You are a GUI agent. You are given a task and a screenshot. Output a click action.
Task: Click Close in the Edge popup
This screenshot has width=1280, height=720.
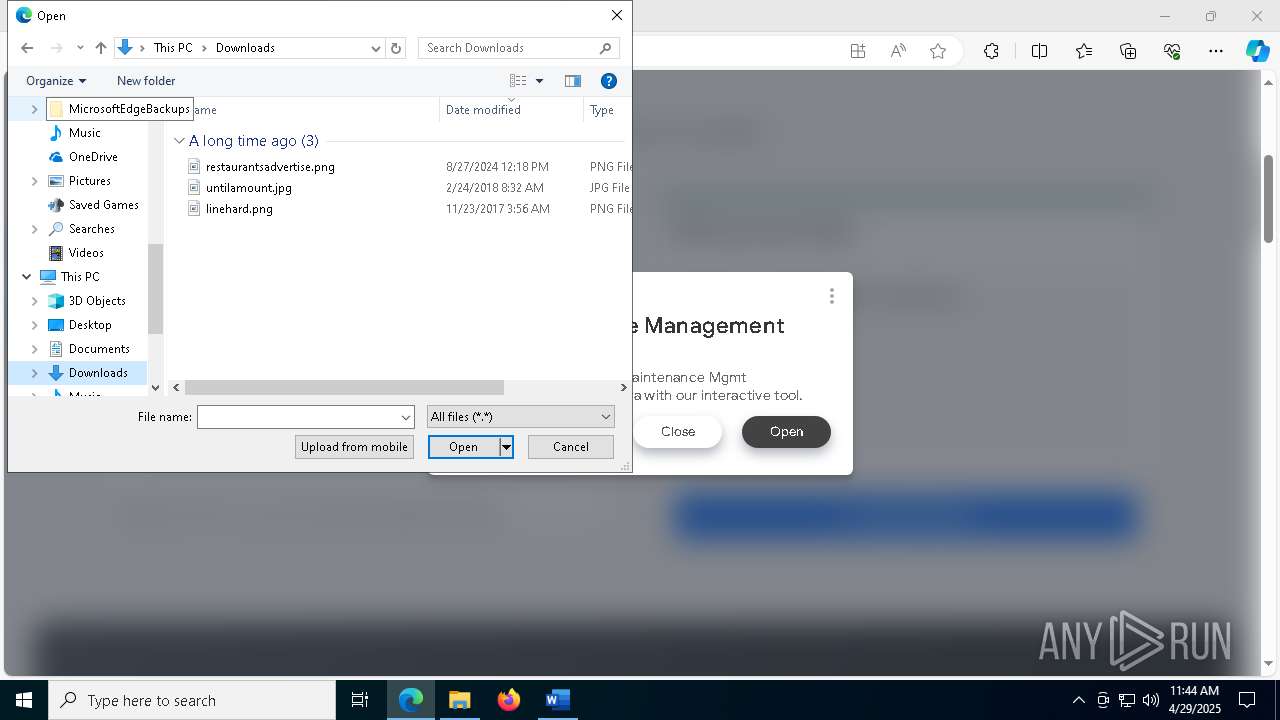(678, 432)
